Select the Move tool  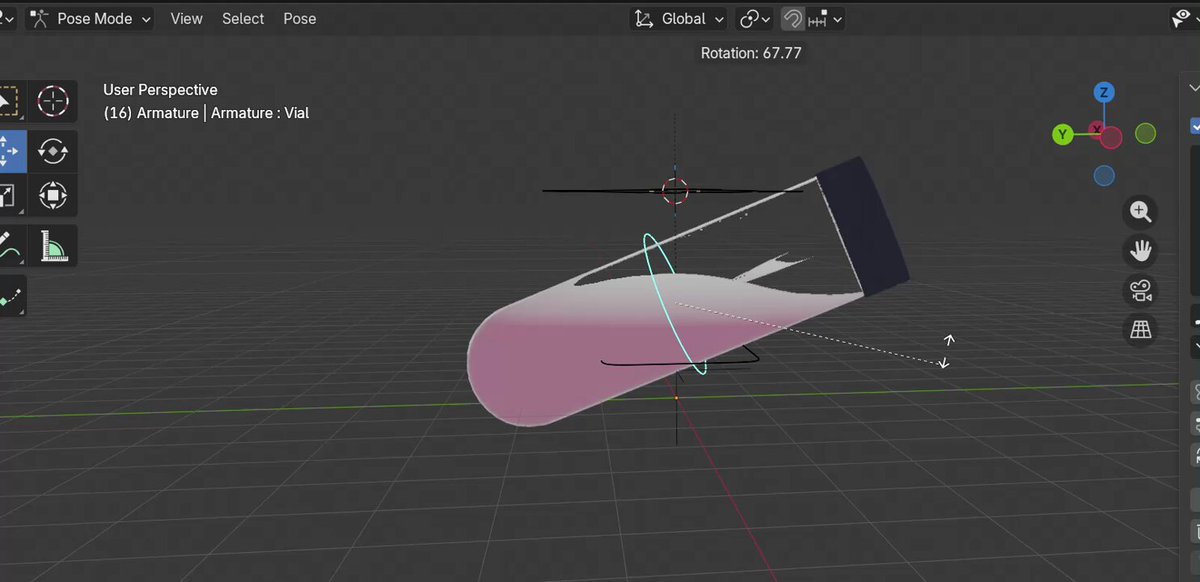10,152
